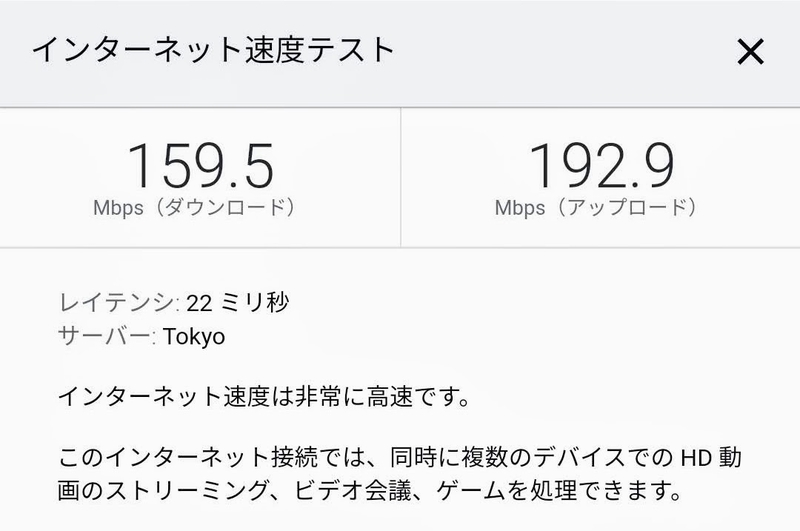Click the line starting with このインターネット接続では
The image size is (800, 531).
pos(400,457)
